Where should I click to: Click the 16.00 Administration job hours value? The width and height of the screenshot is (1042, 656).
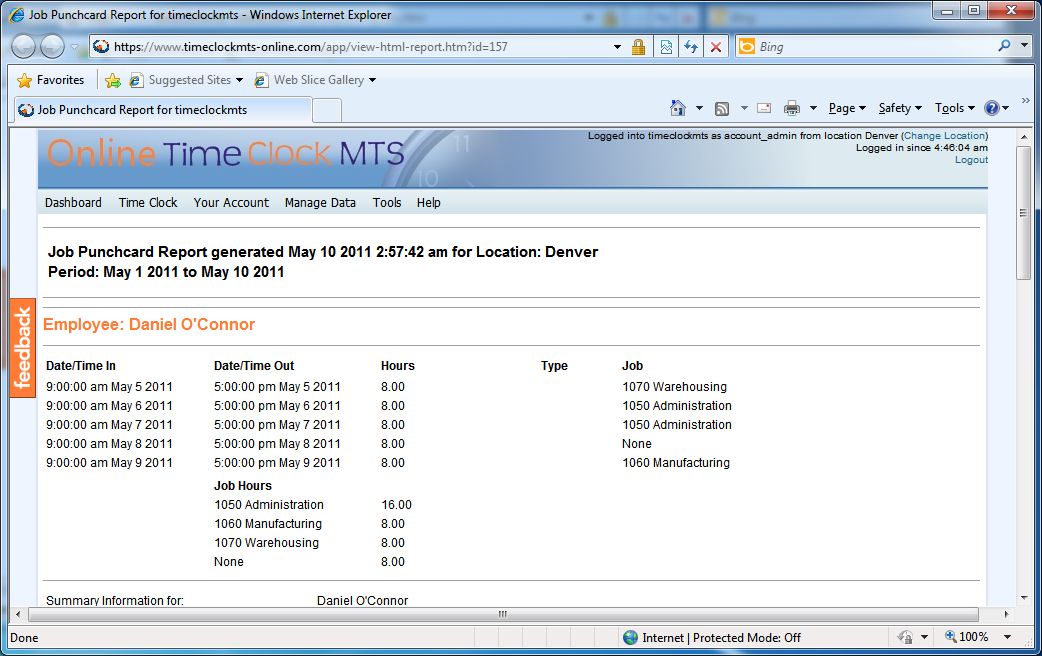click(396, 504)
